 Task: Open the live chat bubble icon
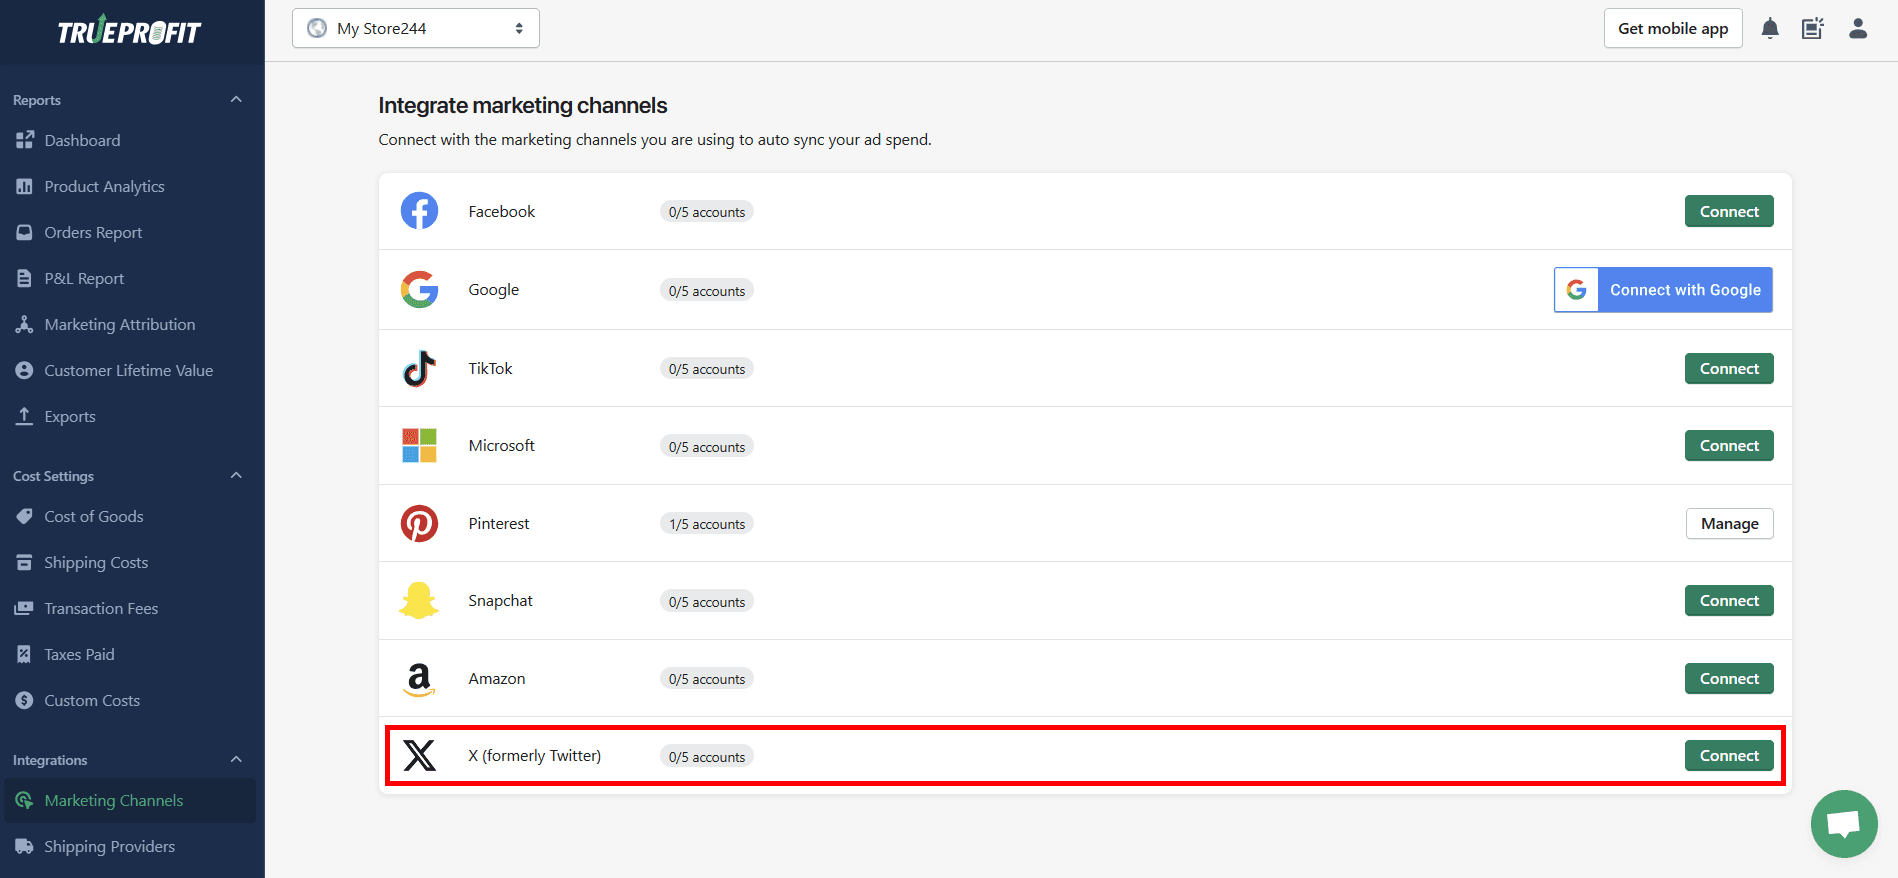[1844, 824]
